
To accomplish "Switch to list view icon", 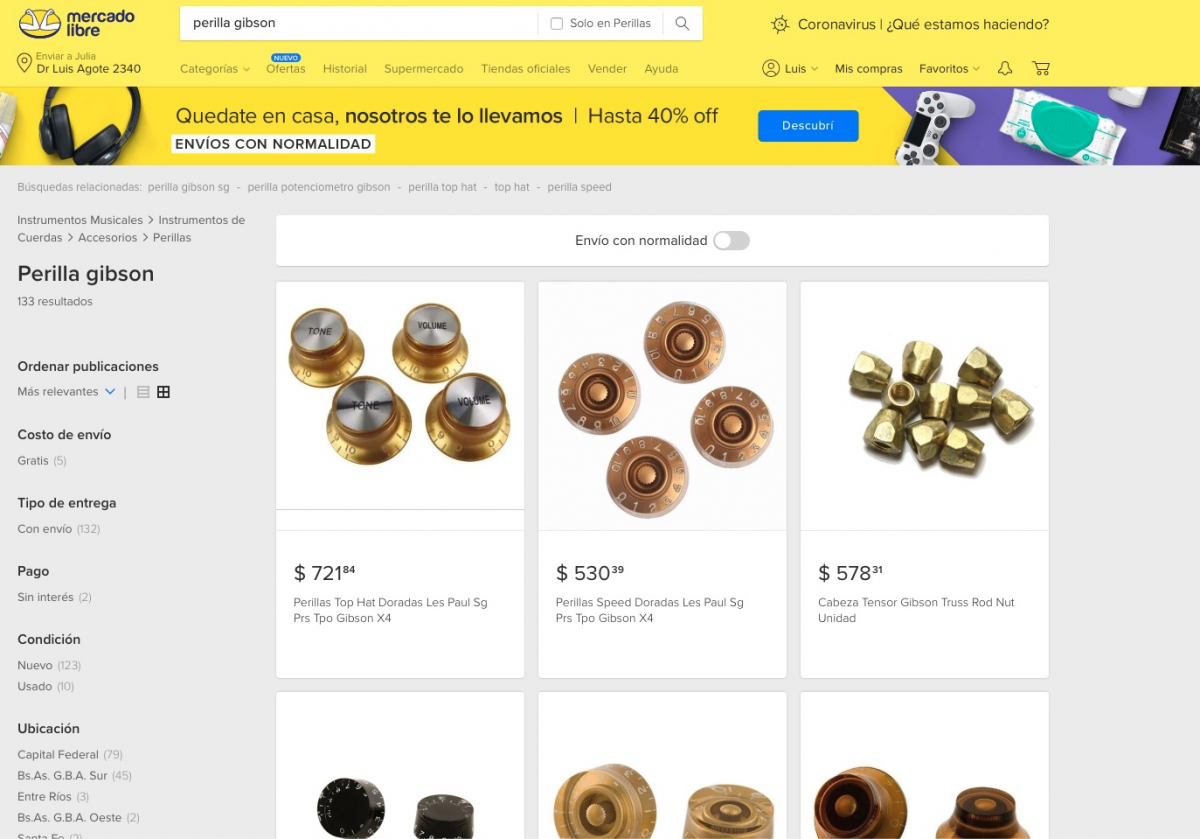I will click(x=143, y=392).
